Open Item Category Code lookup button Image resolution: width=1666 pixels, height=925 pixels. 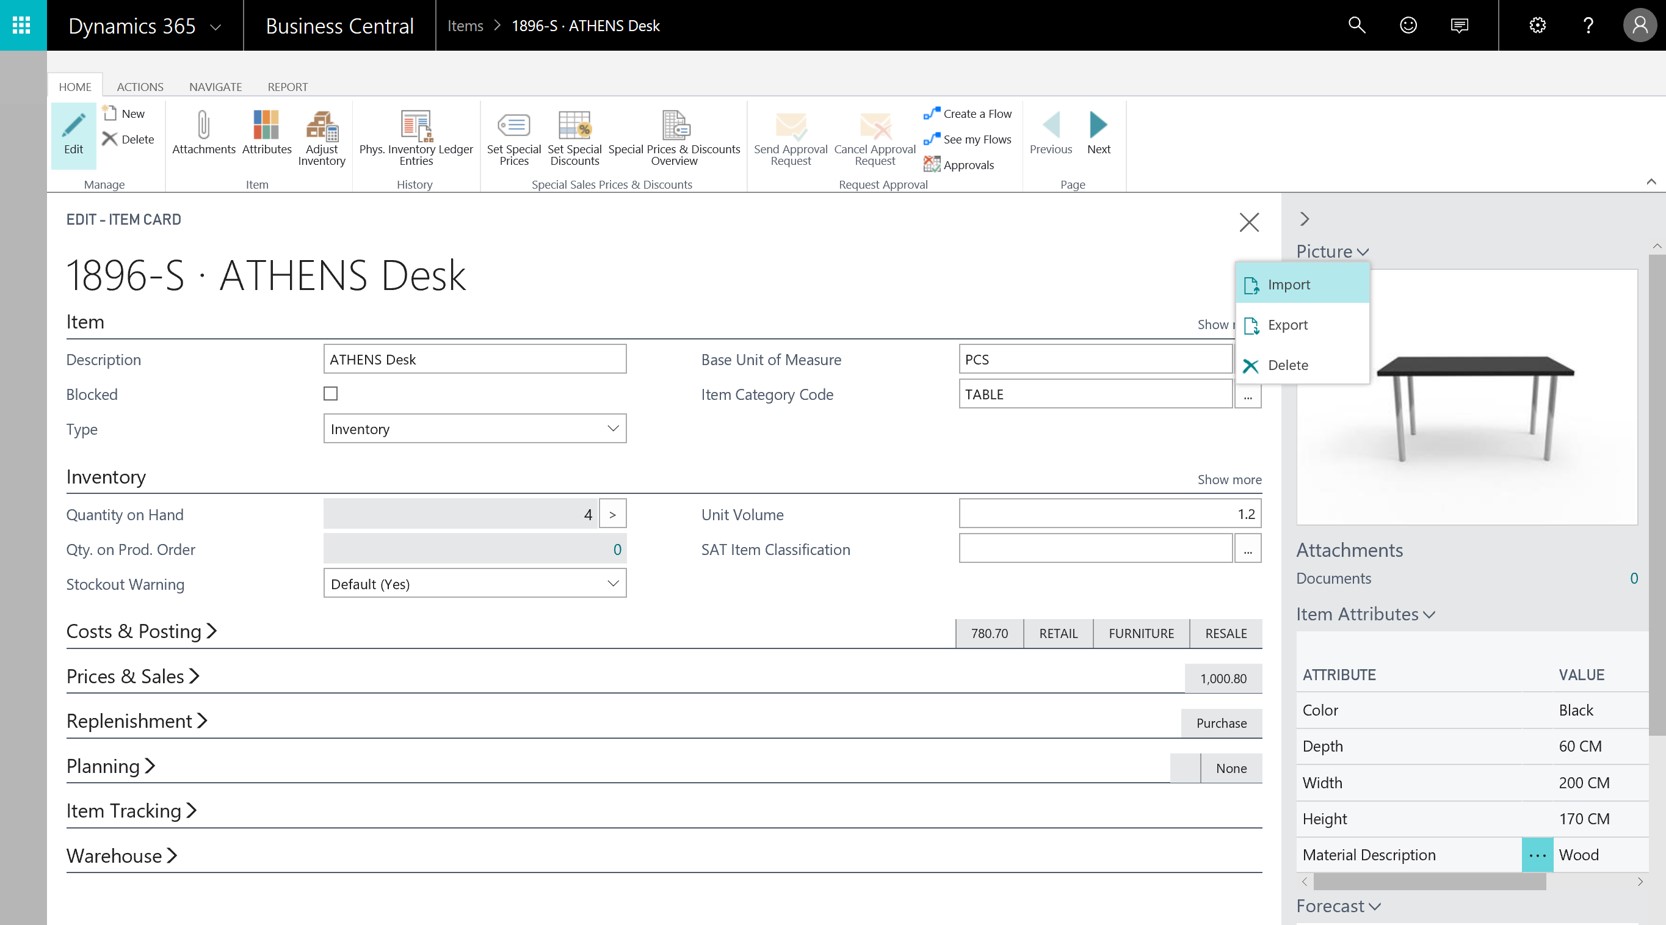pyautogui.click(x=1248, y=396)
